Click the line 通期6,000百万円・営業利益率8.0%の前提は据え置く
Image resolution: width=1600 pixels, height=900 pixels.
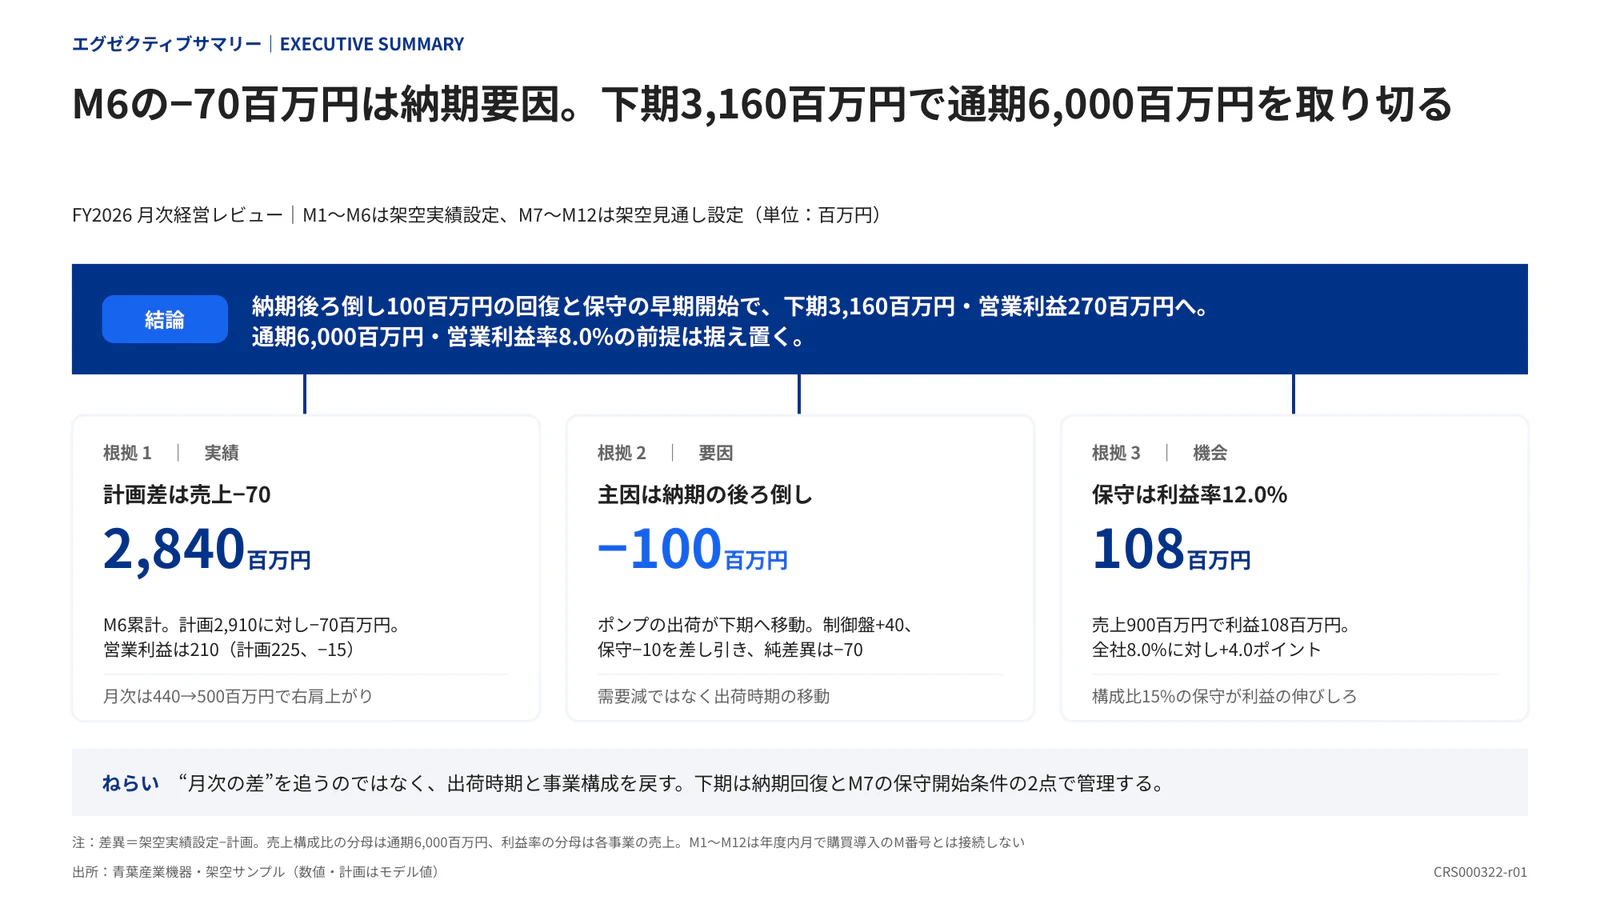[531, 337]
